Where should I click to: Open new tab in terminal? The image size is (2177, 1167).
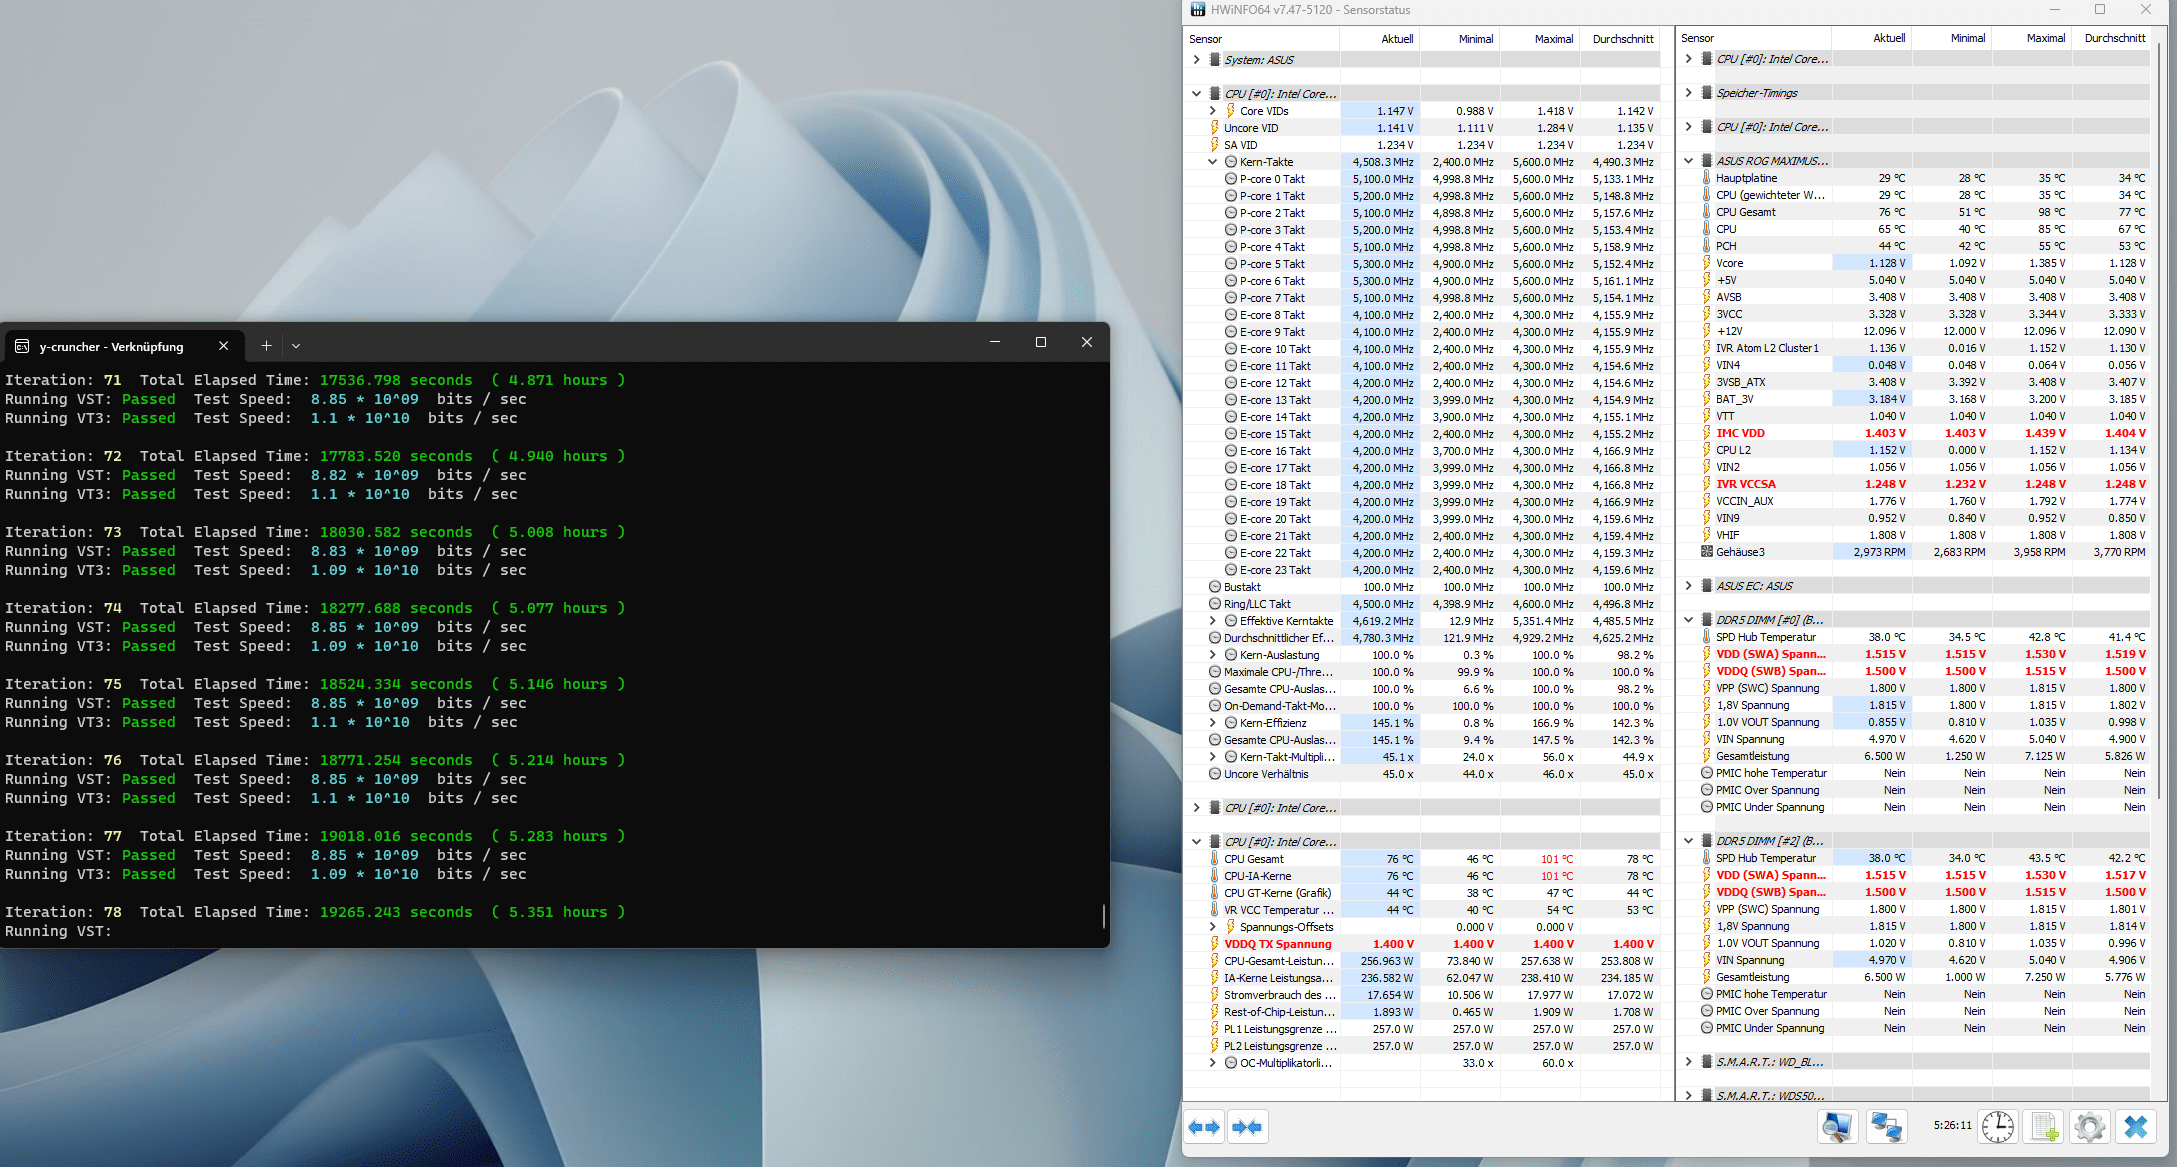(x=266, y=346)
